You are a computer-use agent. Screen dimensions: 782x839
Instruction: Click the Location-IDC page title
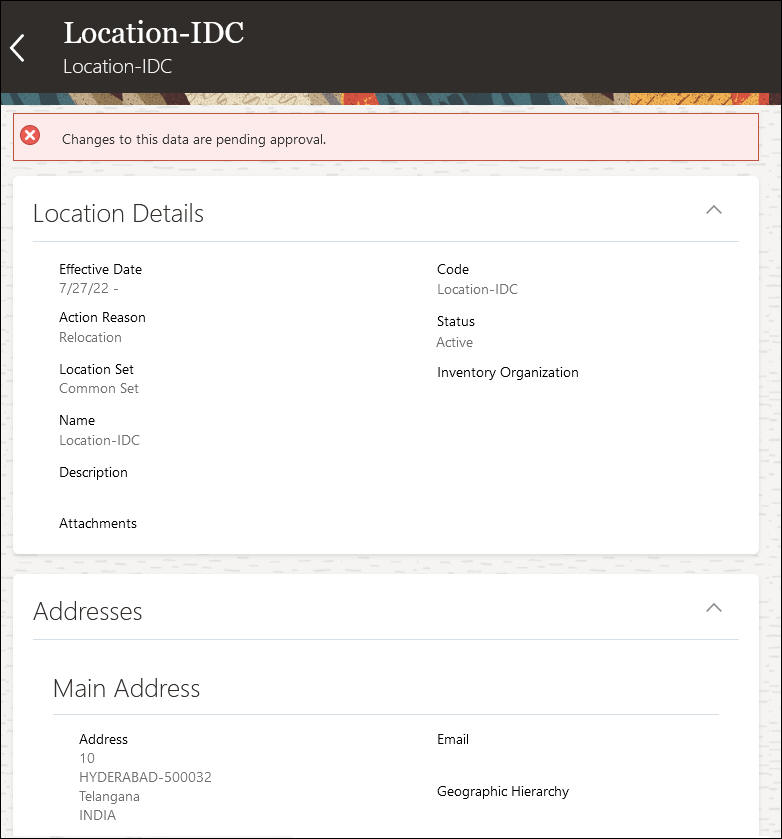coord(154,33)
